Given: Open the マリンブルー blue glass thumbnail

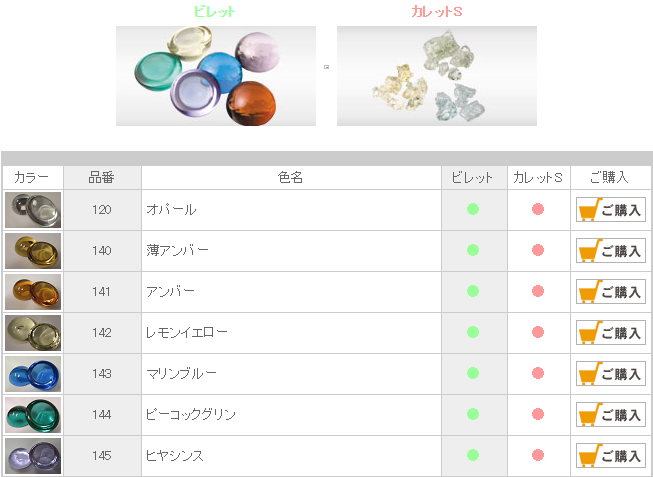Looking at the screenshot, I should coord(33,374).
